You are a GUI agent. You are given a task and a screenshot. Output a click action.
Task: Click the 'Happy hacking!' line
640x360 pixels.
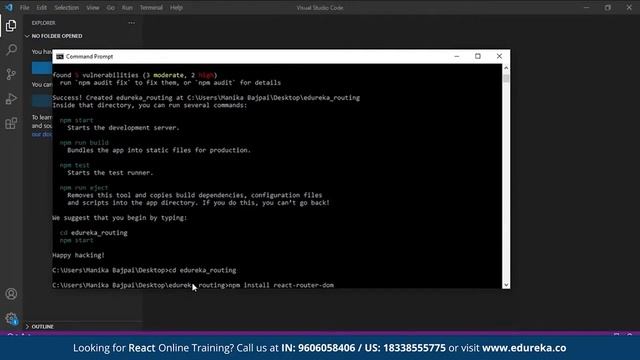78,255
